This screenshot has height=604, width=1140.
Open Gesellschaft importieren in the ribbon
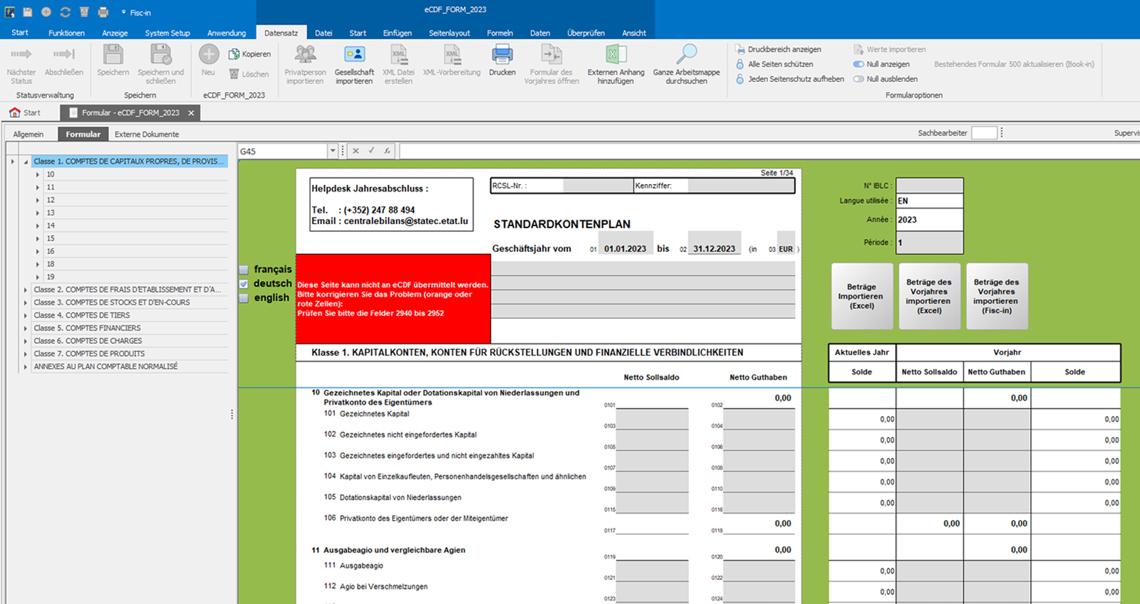pos(354,64)
